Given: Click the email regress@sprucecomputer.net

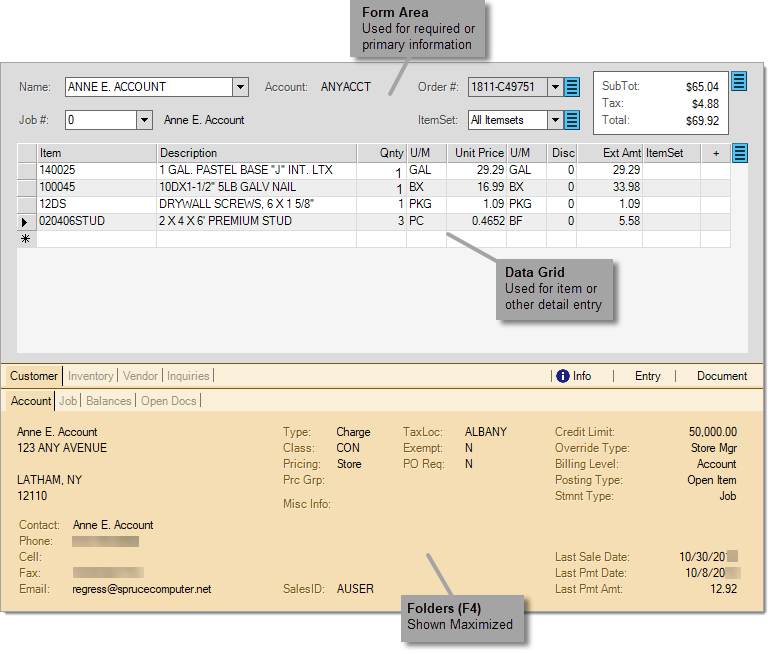Looking at the screenshot, I should pyautogui.click(x=142, y=589).
